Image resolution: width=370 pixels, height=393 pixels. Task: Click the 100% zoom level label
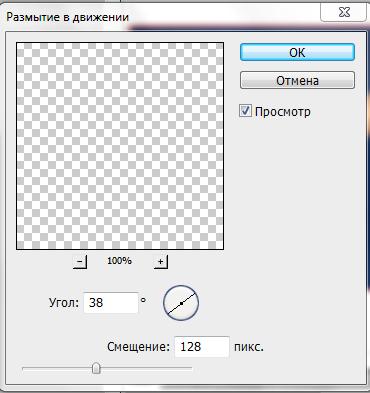click(119, 261)
